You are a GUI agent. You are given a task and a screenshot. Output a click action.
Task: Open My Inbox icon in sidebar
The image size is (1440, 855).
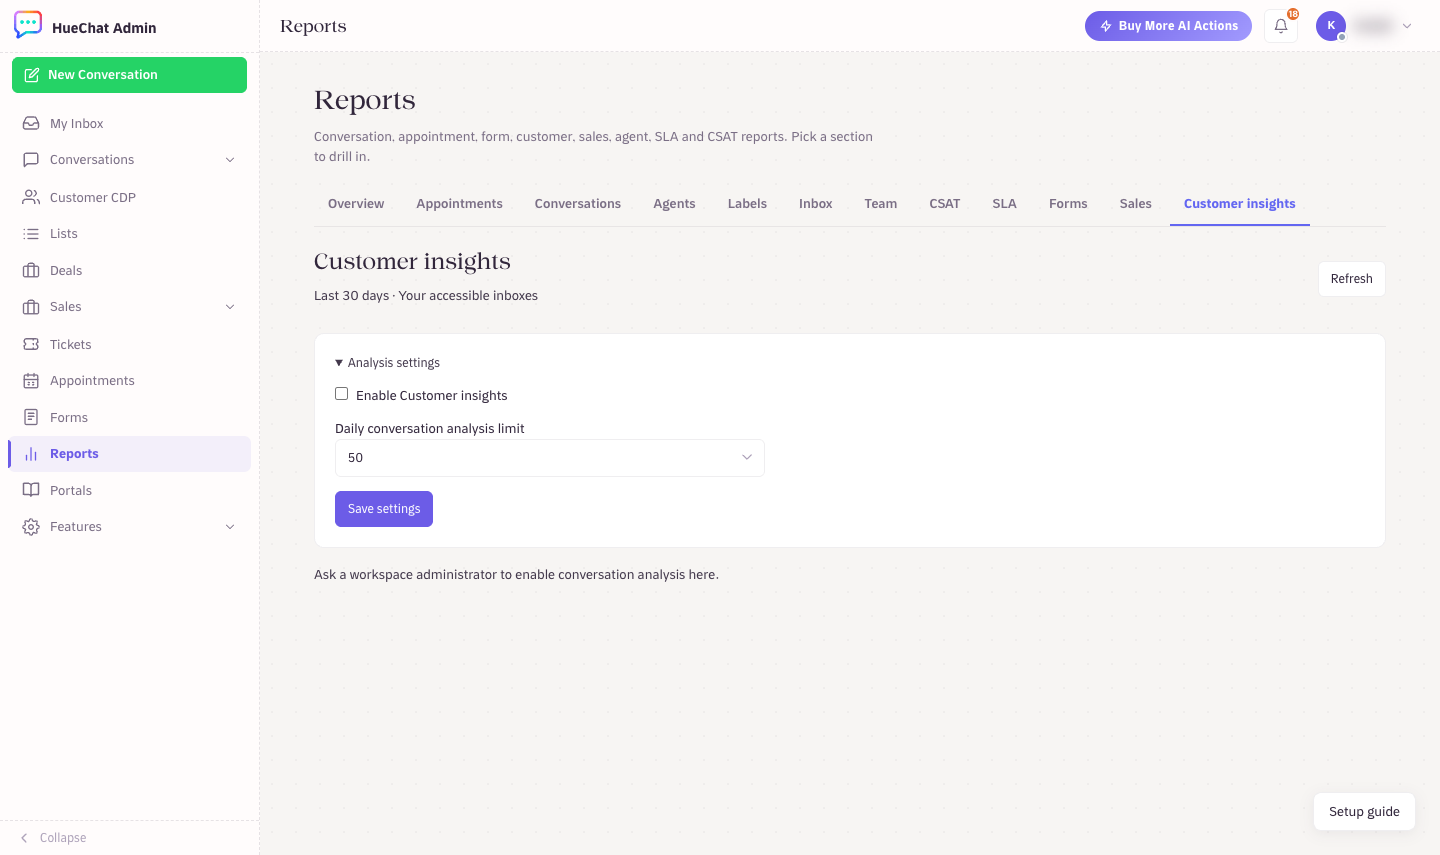pos(31,123)
